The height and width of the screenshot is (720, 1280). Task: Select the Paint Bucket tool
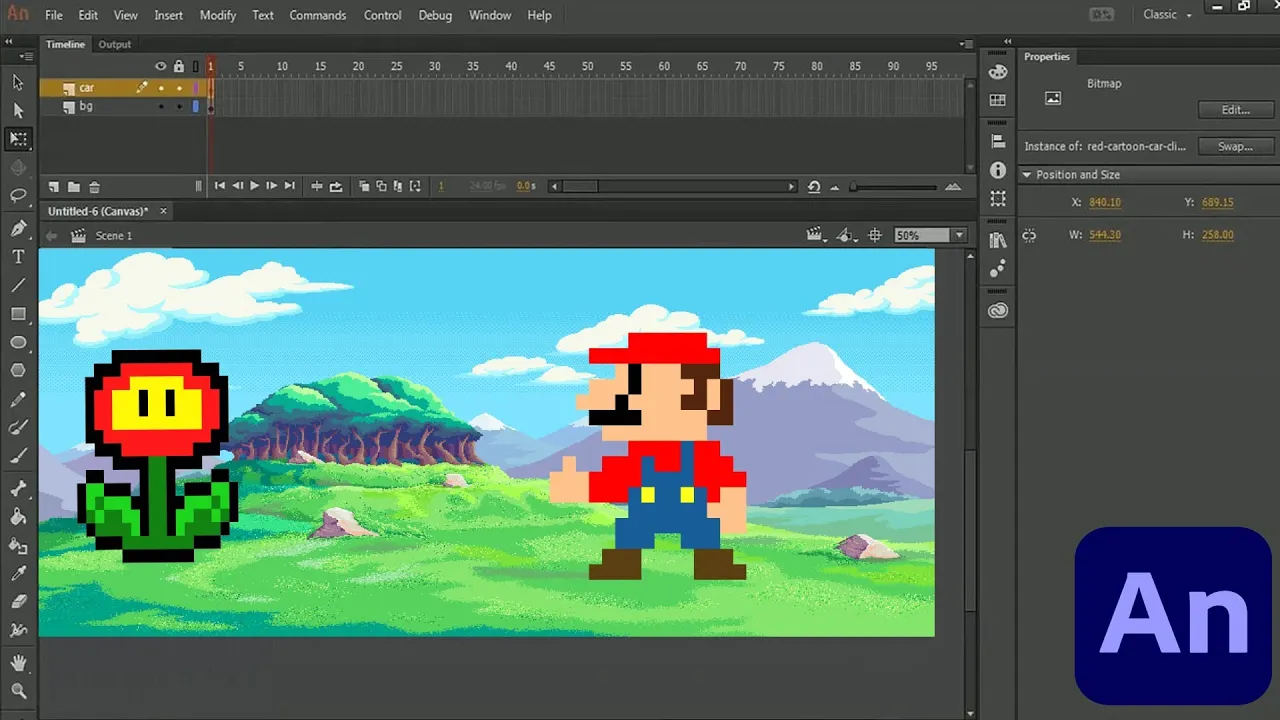[x=18, y=517]
